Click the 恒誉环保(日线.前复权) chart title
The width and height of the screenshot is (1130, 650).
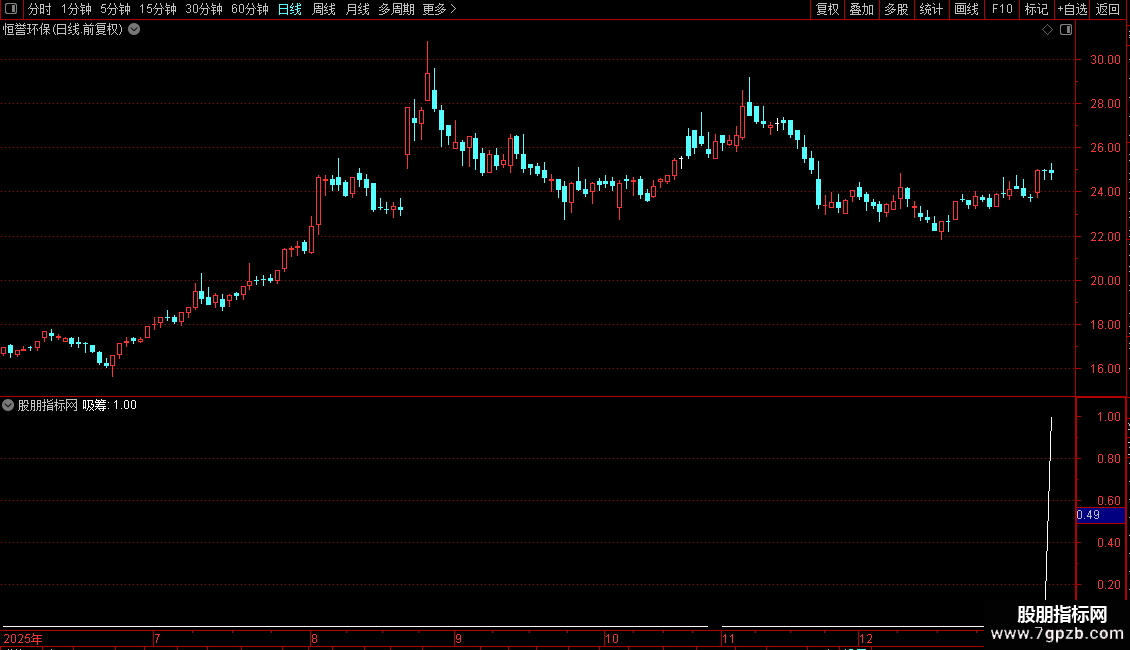tap(63, 30)
